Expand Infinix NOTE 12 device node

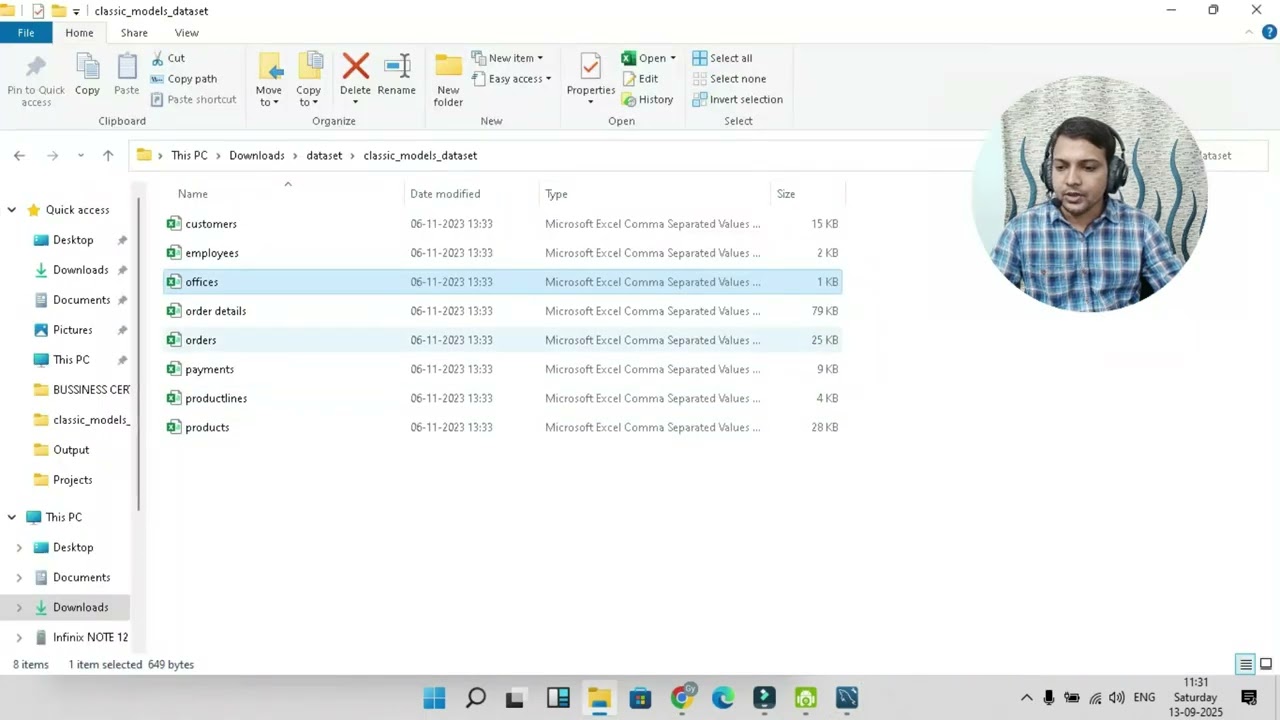[x=19, y=637]
